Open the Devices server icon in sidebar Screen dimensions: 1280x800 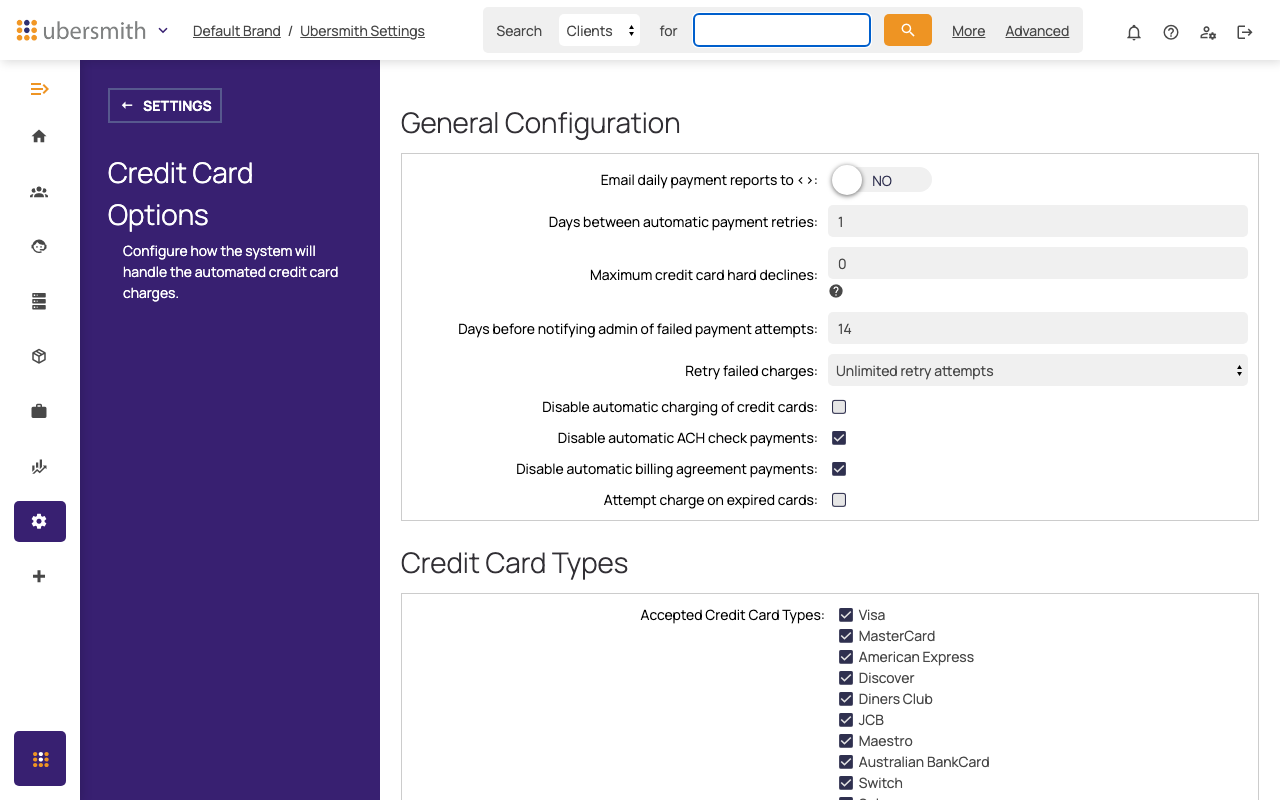[x=39, y=301]
